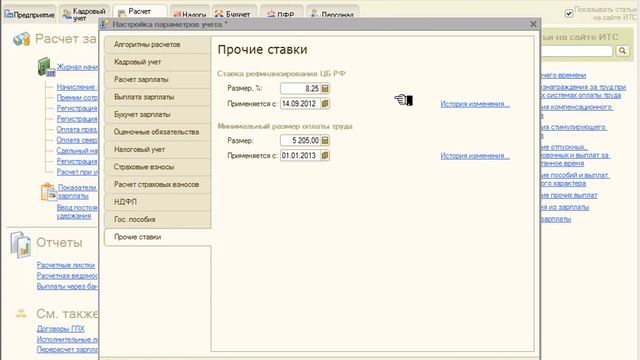The height and width of the screenshot is (360, 640).
Task: Open Договоры ГПХ link
Action: (x=60, y=329)
